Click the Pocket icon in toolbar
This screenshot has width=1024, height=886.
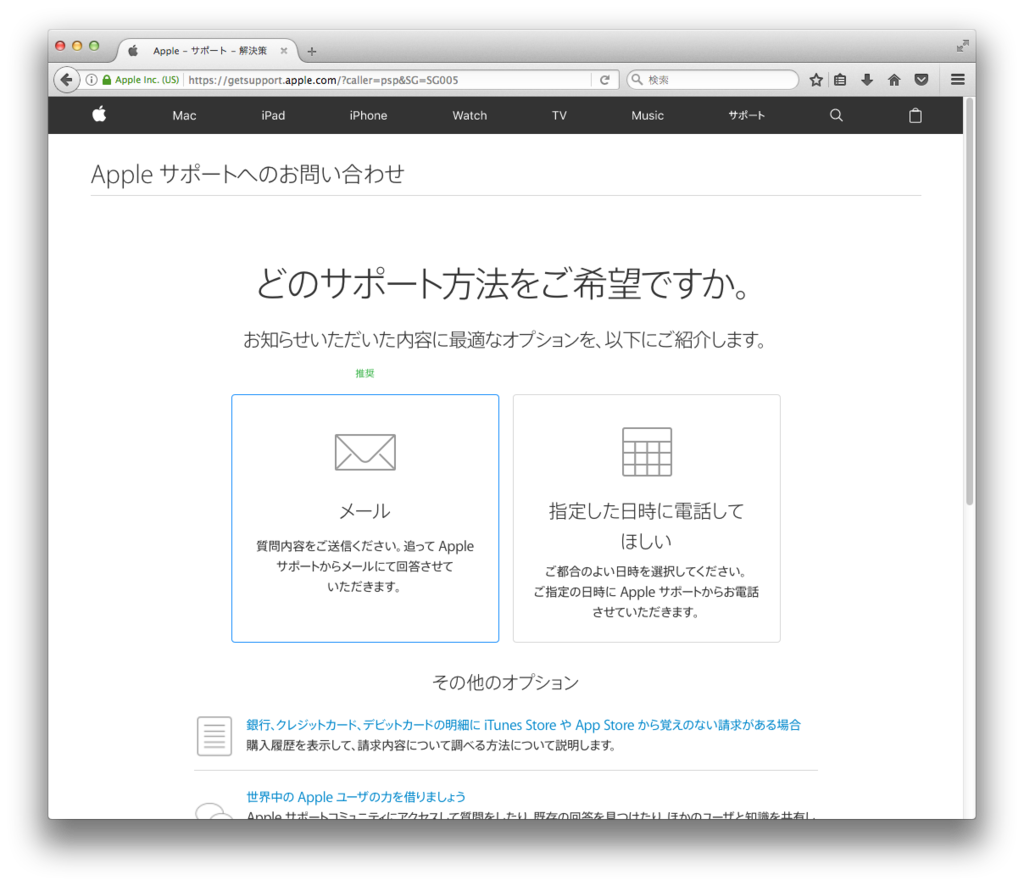[x=921, y=80]
